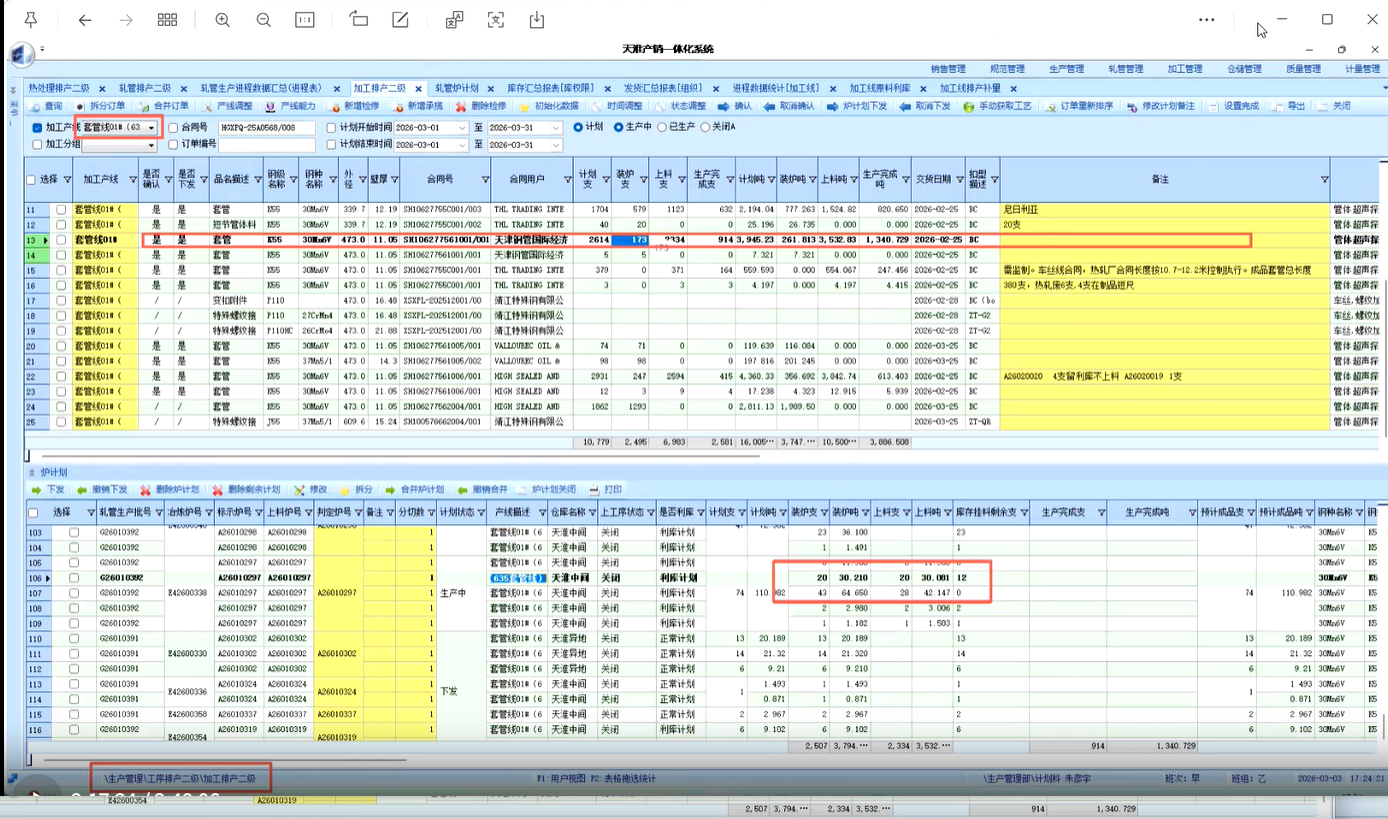Click the 查询 search toolbar icon
This screenshot has width=1388, height=819.
[35, 106]
